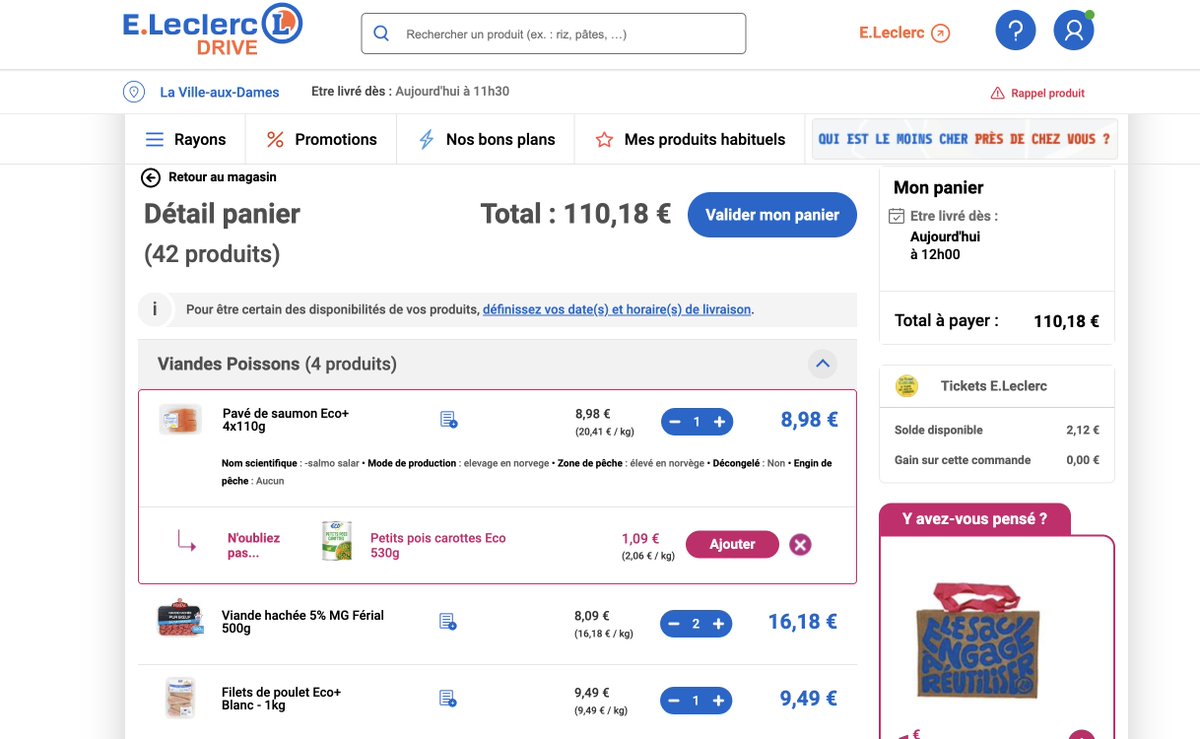The height and width of the screenshot is (739, 1200).
Task: Open Mes produits habituels
Action: [690, 139]
